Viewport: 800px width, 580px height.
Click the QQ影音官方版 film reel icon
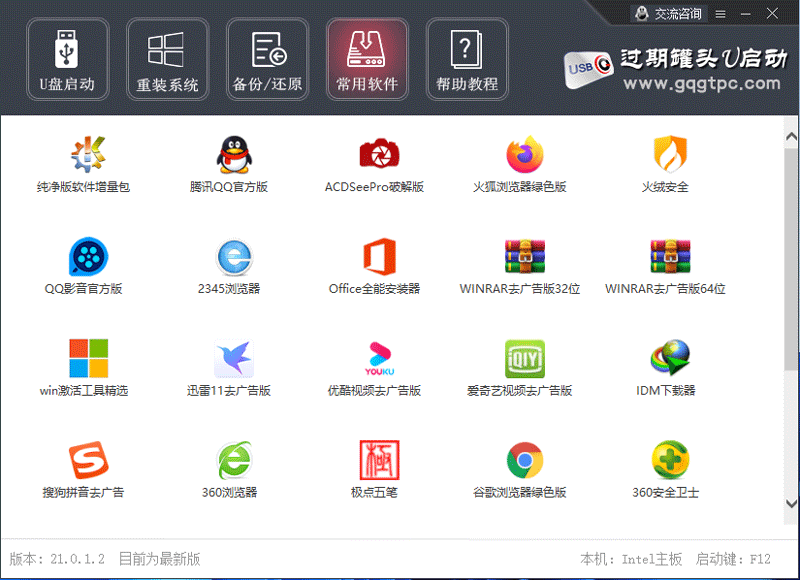(88, 256)
